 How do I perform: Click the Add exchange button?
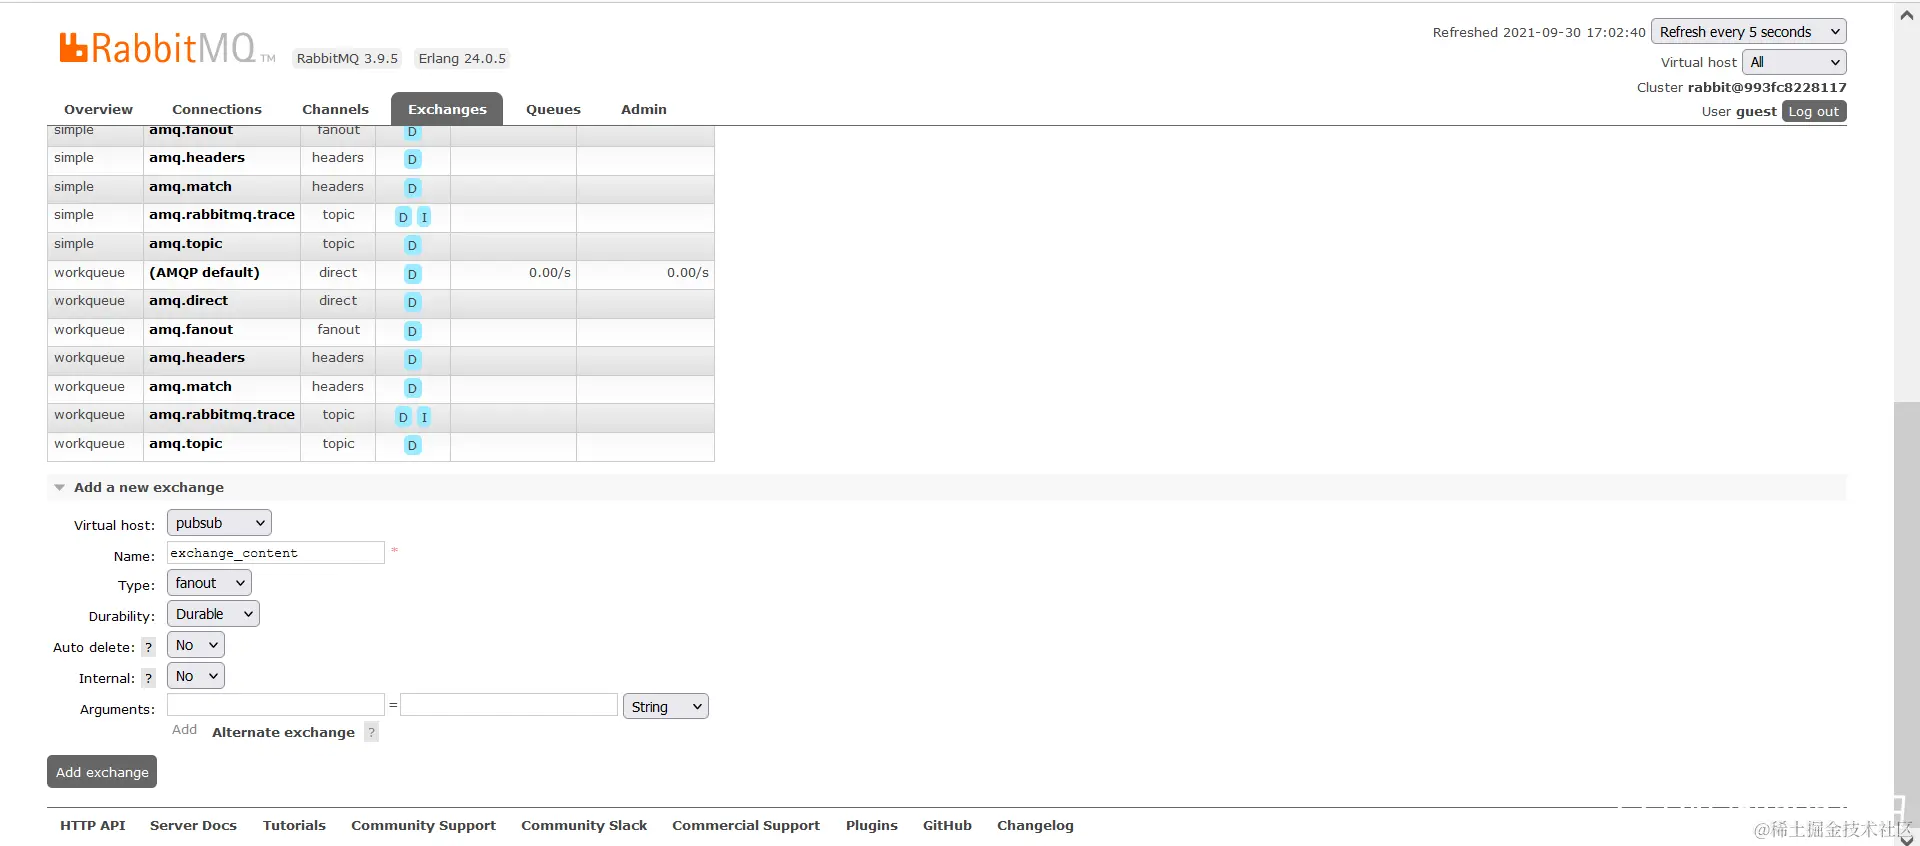click(102, 772)
